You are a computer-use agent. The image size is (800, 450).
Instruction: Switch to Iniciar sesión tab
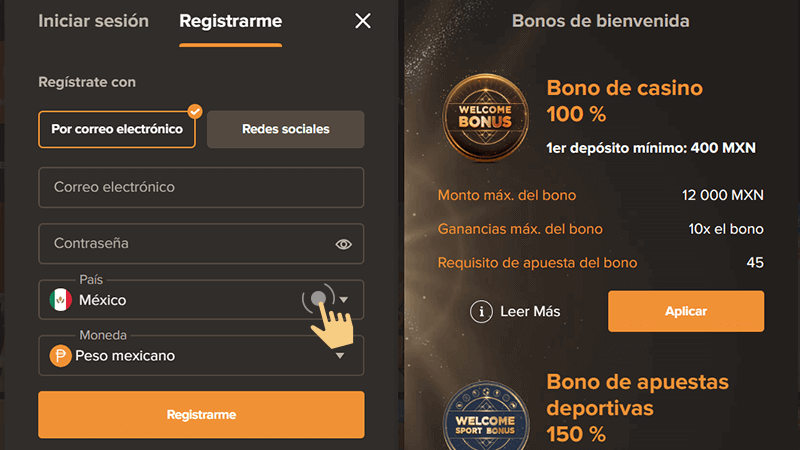coord(93,21)
